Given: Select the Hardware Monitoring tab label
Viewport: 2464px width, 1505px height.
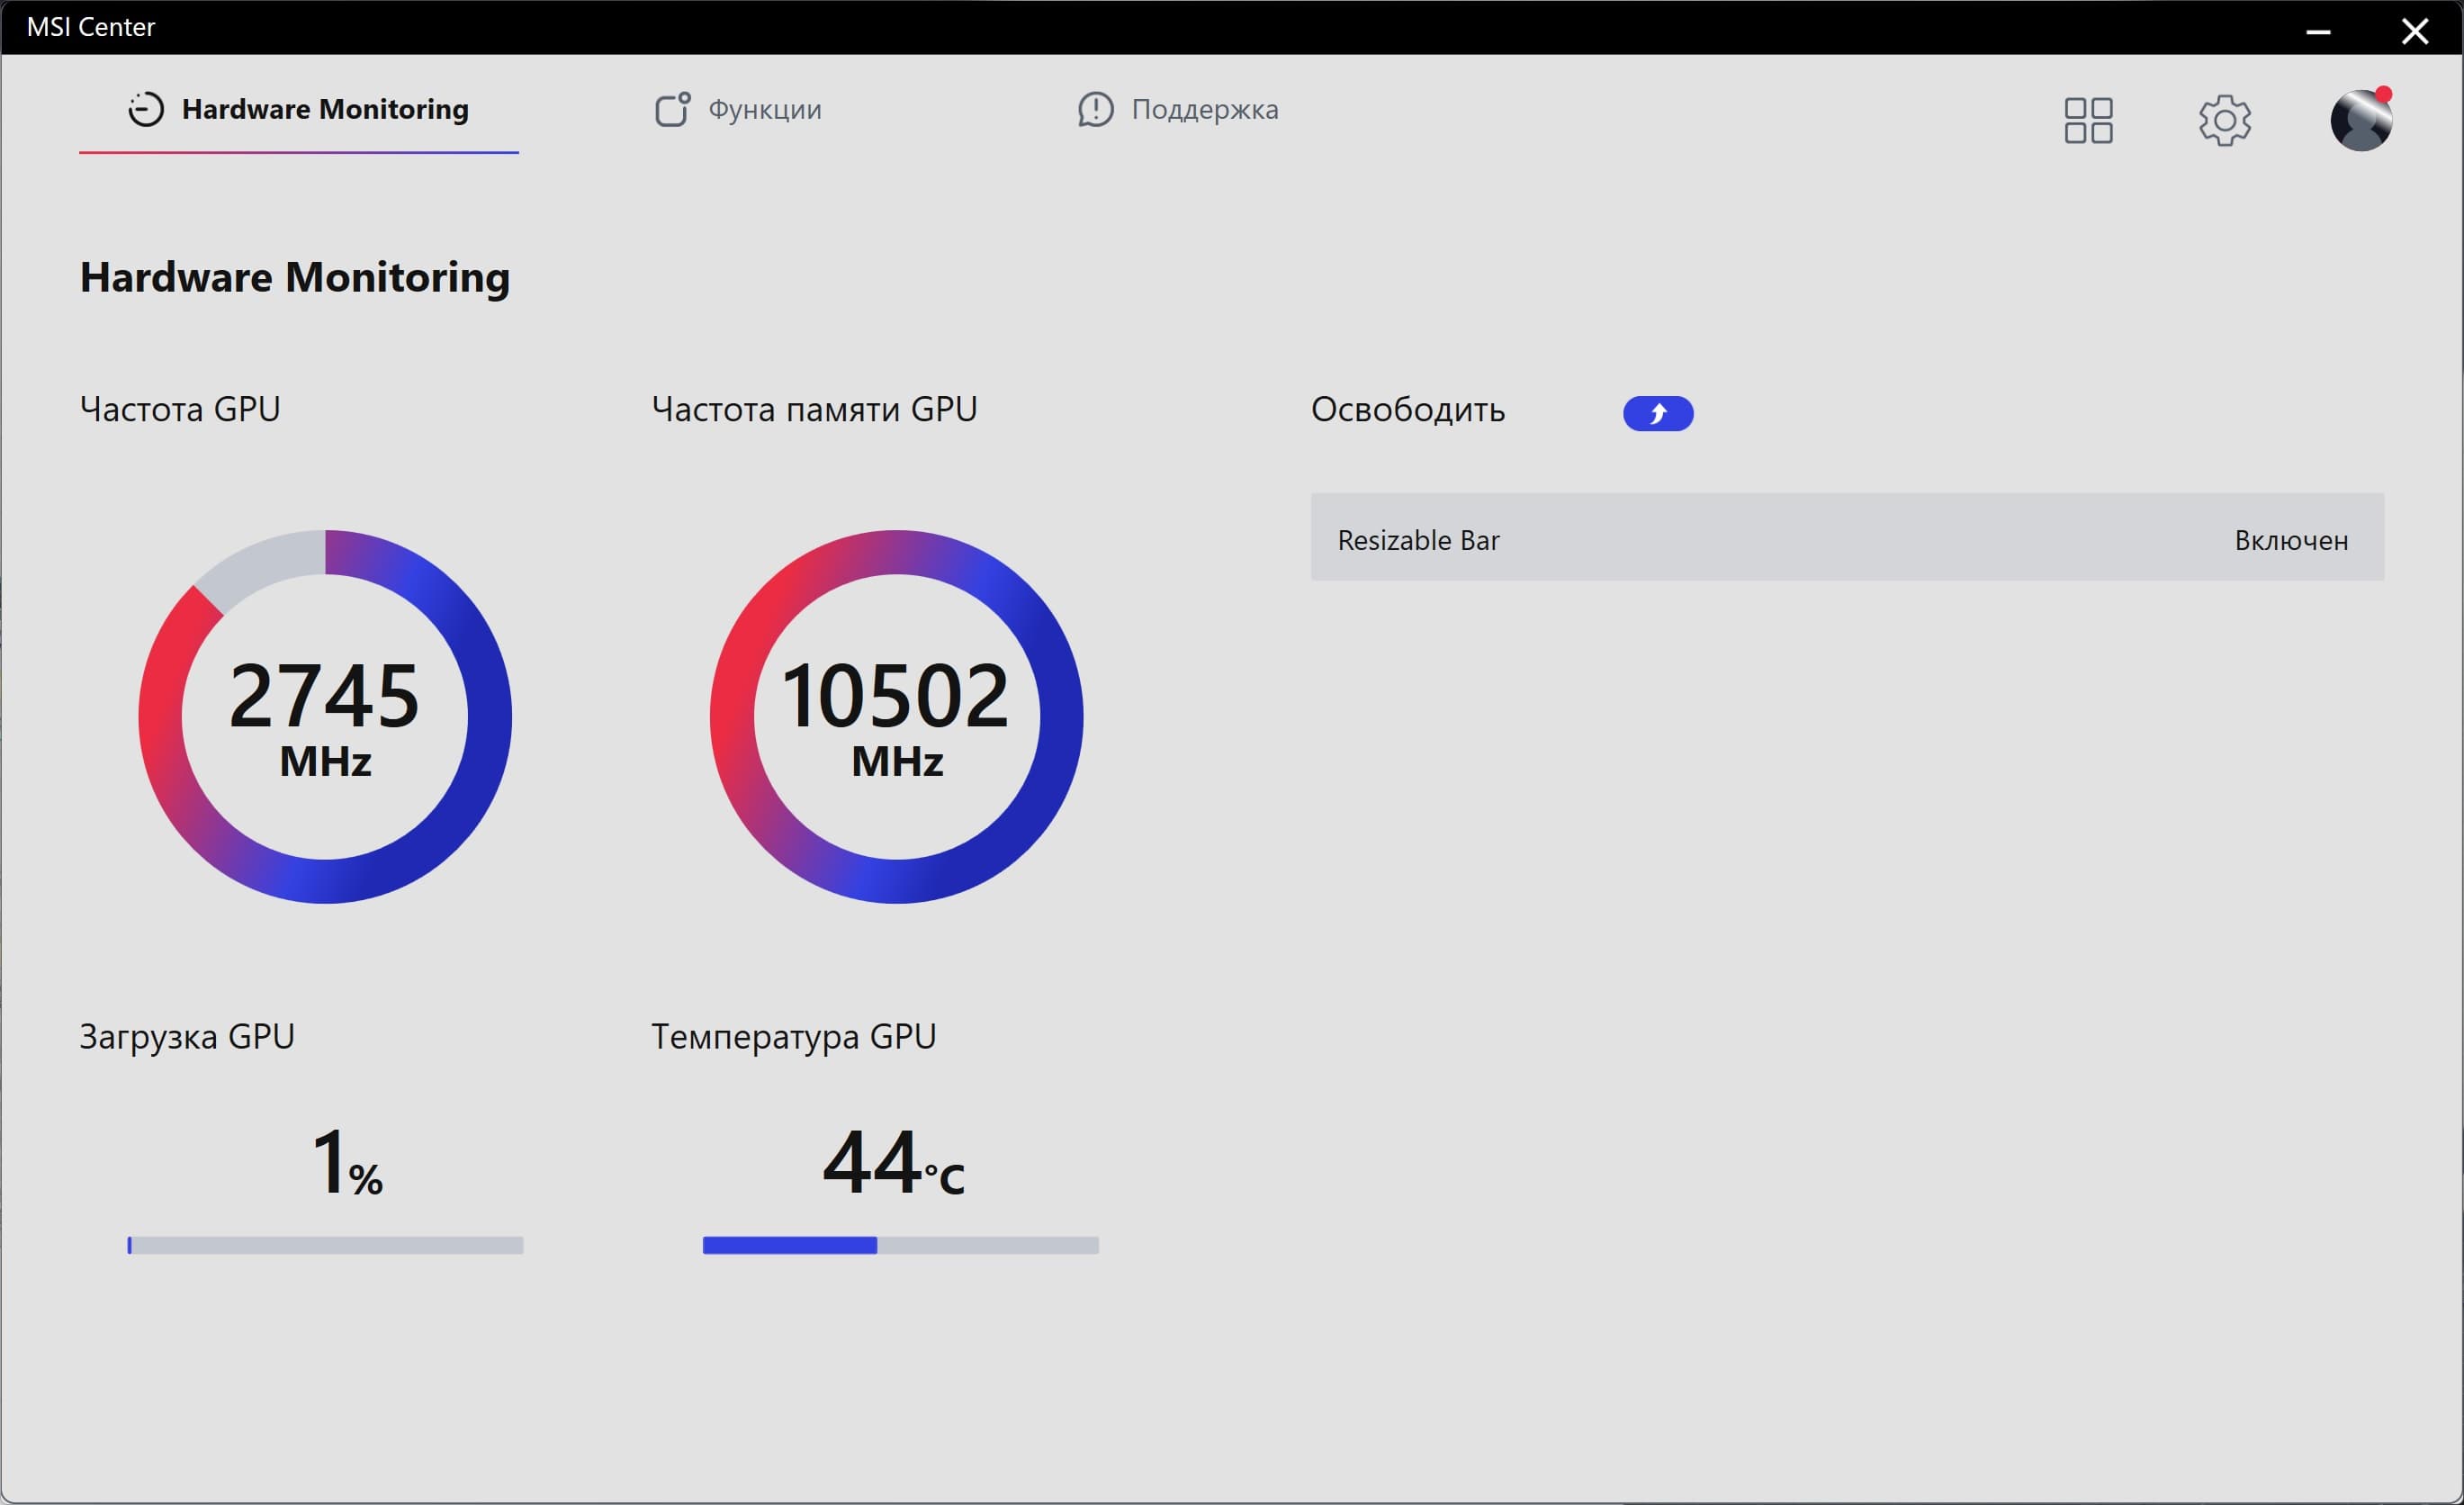Looking at the screenshot, I should (324, 109).
